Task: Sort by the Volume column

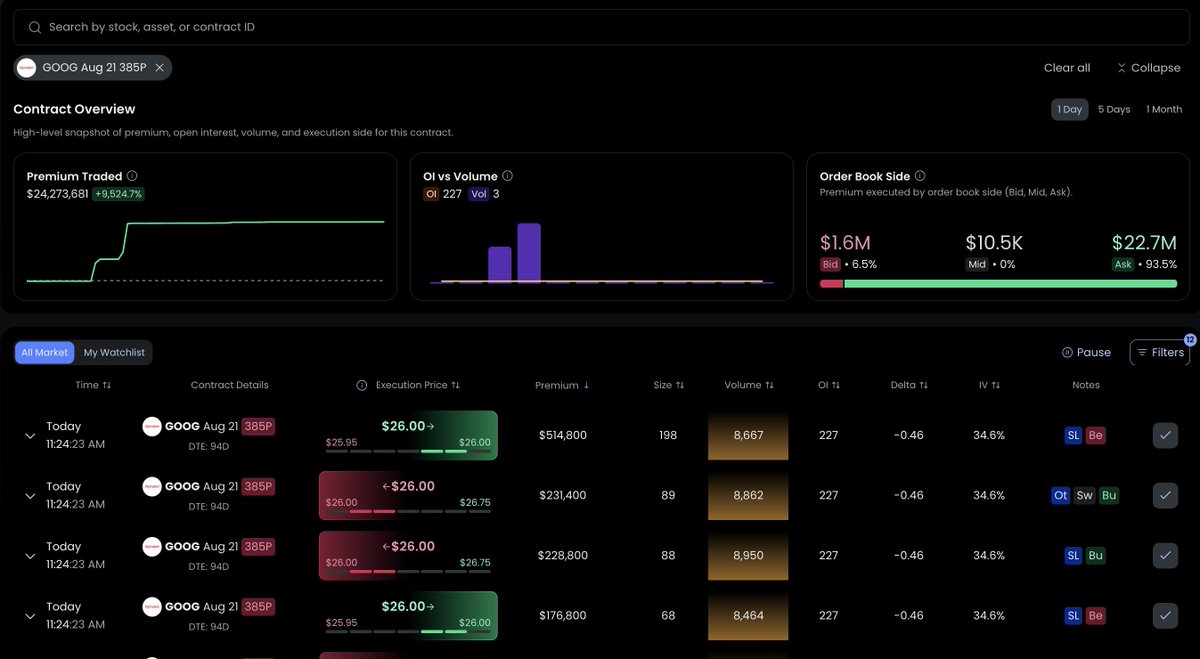Action: (x=749, y=385)
